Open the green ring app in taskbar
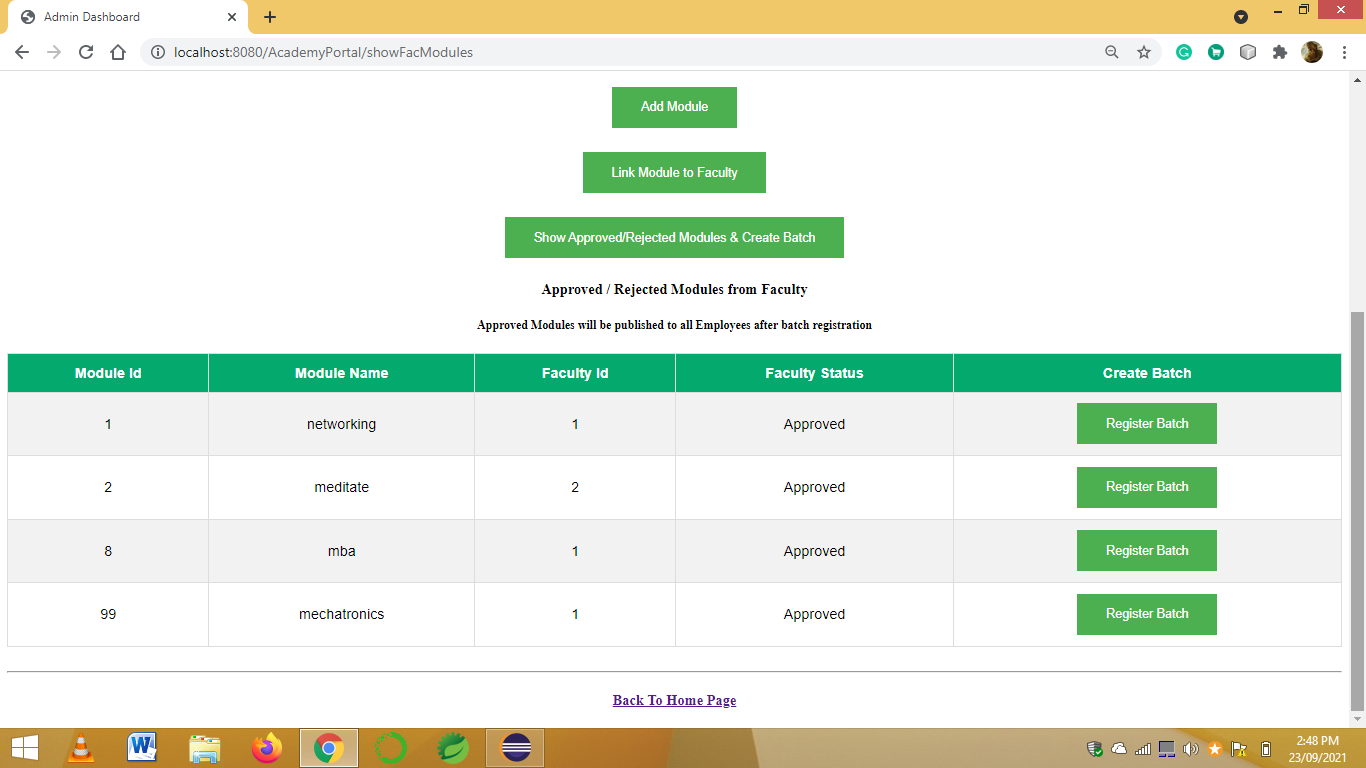The image size is (1366, 768). [x=391, y=748]
